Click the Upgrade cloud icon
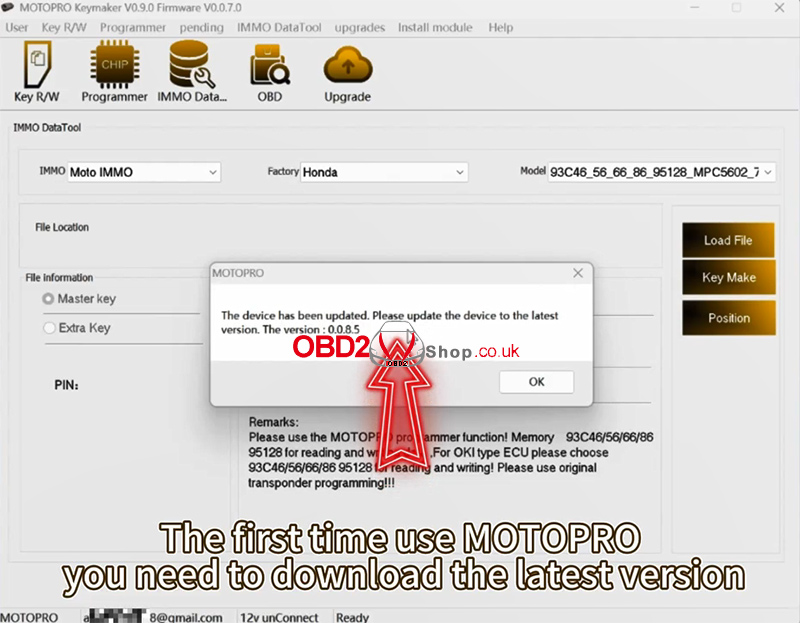Viewport: 800px width, 623px height. [347, 72]
